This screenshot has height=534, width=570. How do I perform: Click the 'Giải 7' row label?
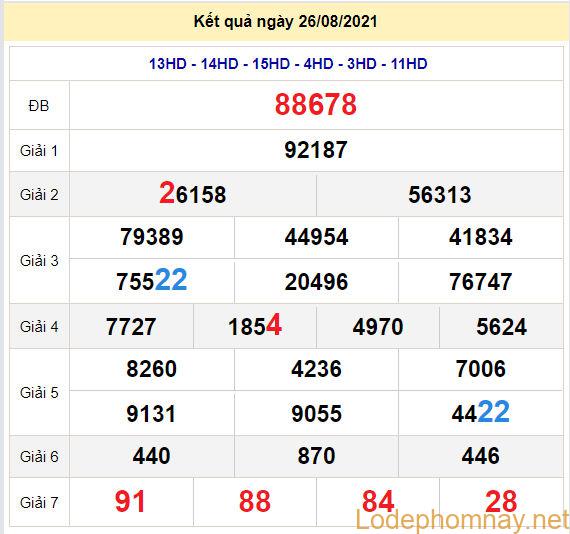(x=39, y=502)
